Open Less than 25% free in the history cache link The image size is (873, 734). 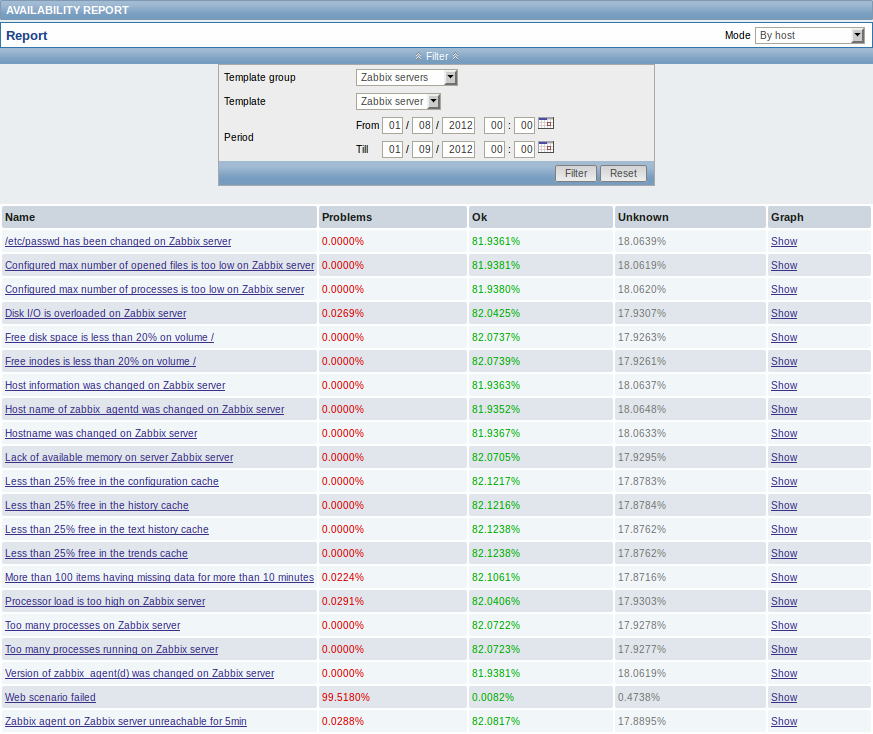pyautogui.click(x=97, y=505)
